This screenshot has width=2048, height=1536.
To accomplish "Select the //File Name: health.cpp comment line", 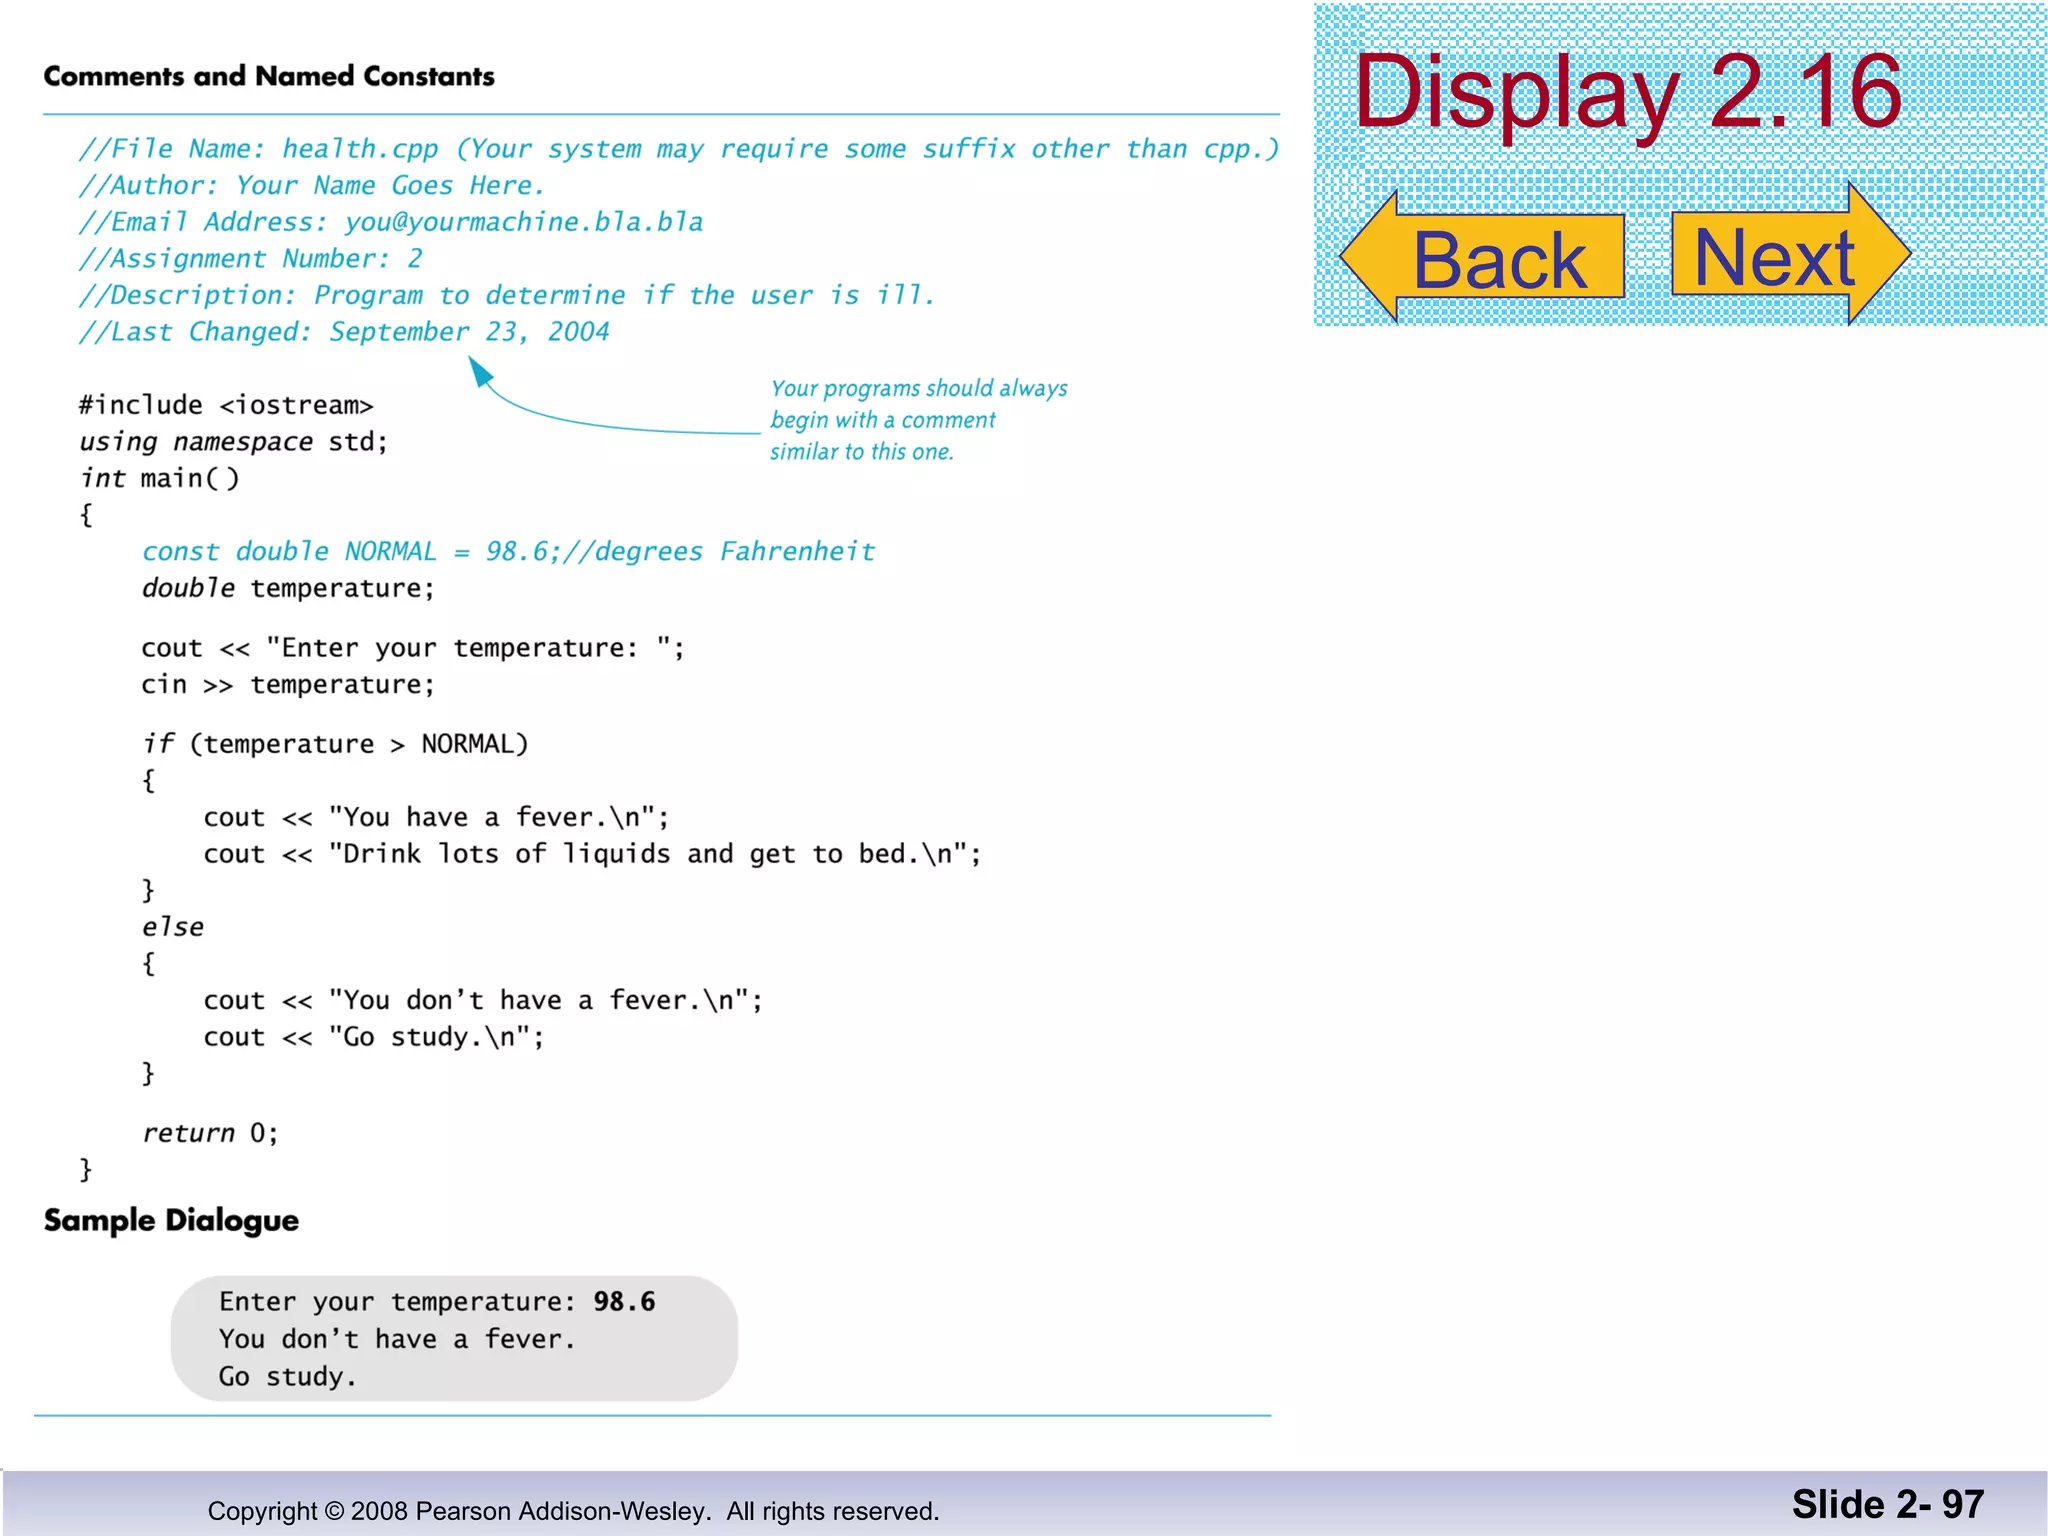I will (x=679, y=149).
